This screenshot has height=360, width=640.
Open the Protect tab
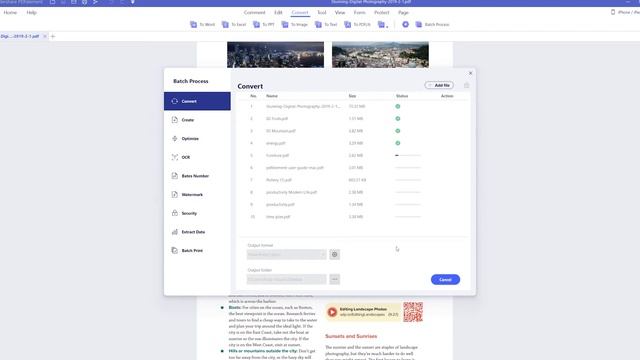382,13
